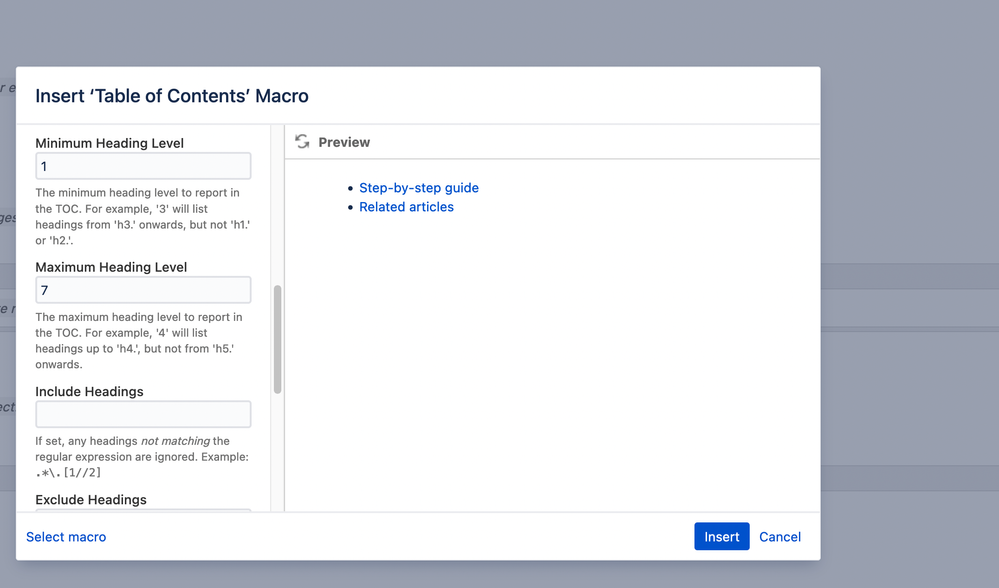This screenshot has width=999, height=588.
Task: Click the Maximum Heading Level input
Action: [x=143, y=290]
